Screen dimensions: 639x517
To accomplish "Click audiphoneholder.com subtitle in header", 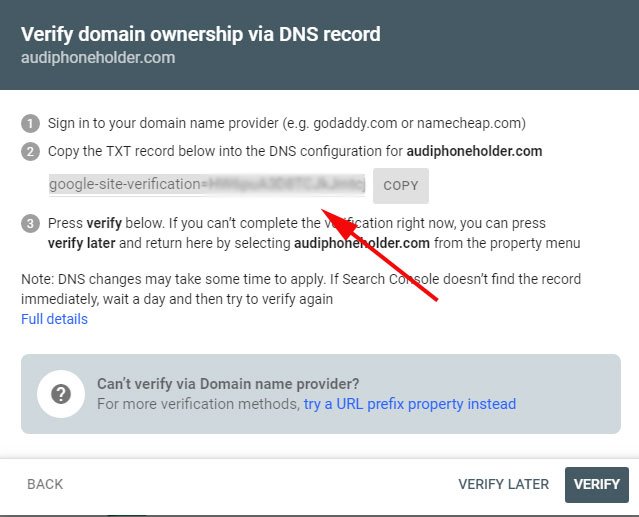I will (x=98, y=58).
